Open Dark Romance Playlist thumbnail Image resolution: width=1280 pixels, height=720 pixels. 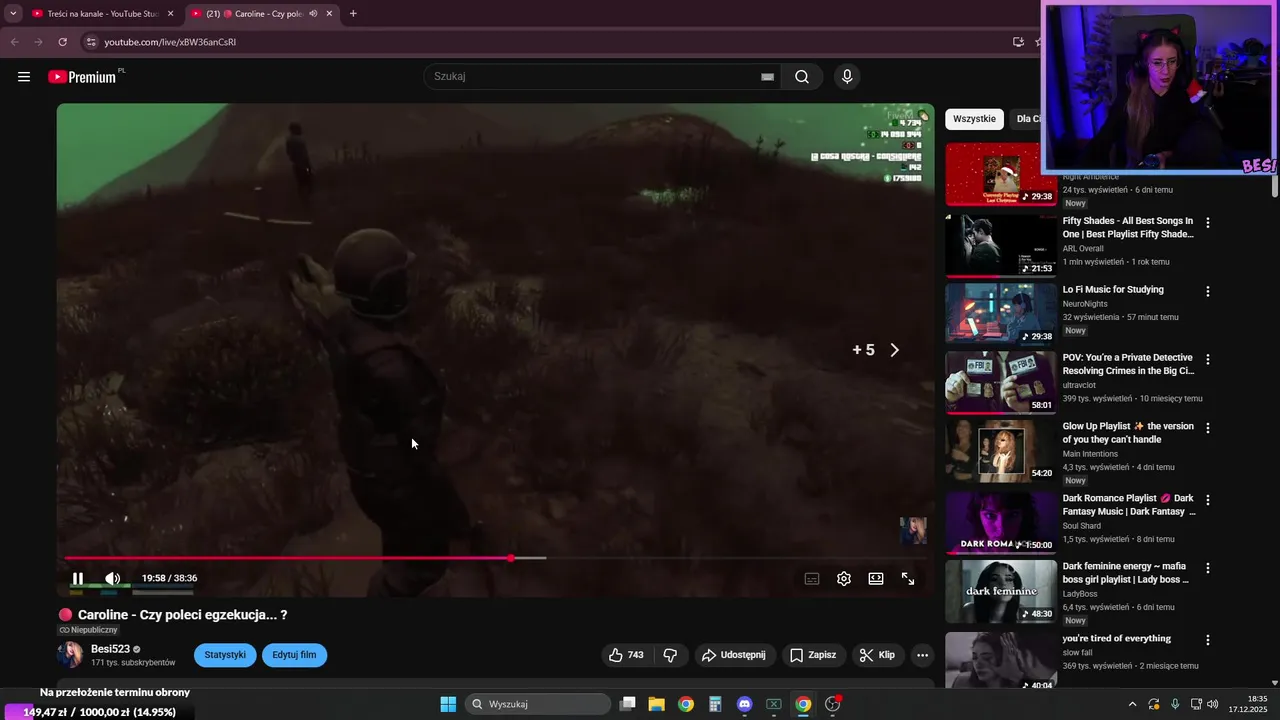tap(1001, 522)
